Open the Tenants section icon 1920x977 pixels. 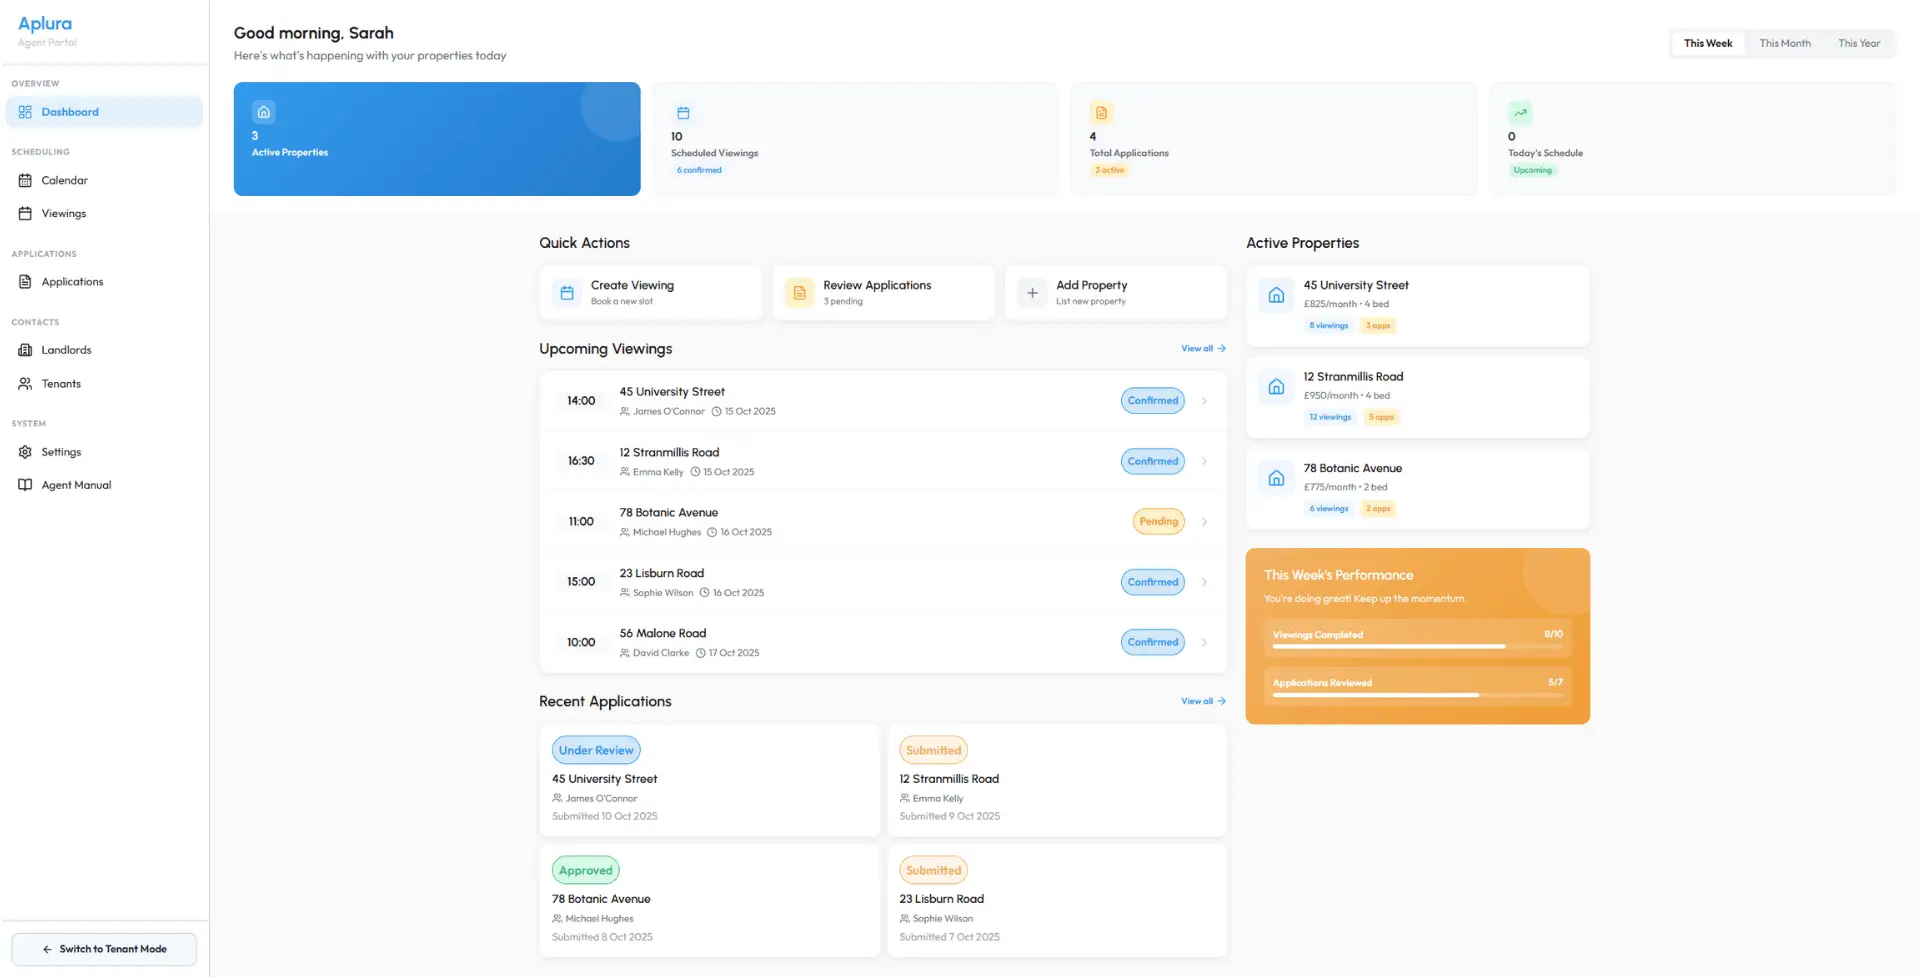(x=24, y=383)
